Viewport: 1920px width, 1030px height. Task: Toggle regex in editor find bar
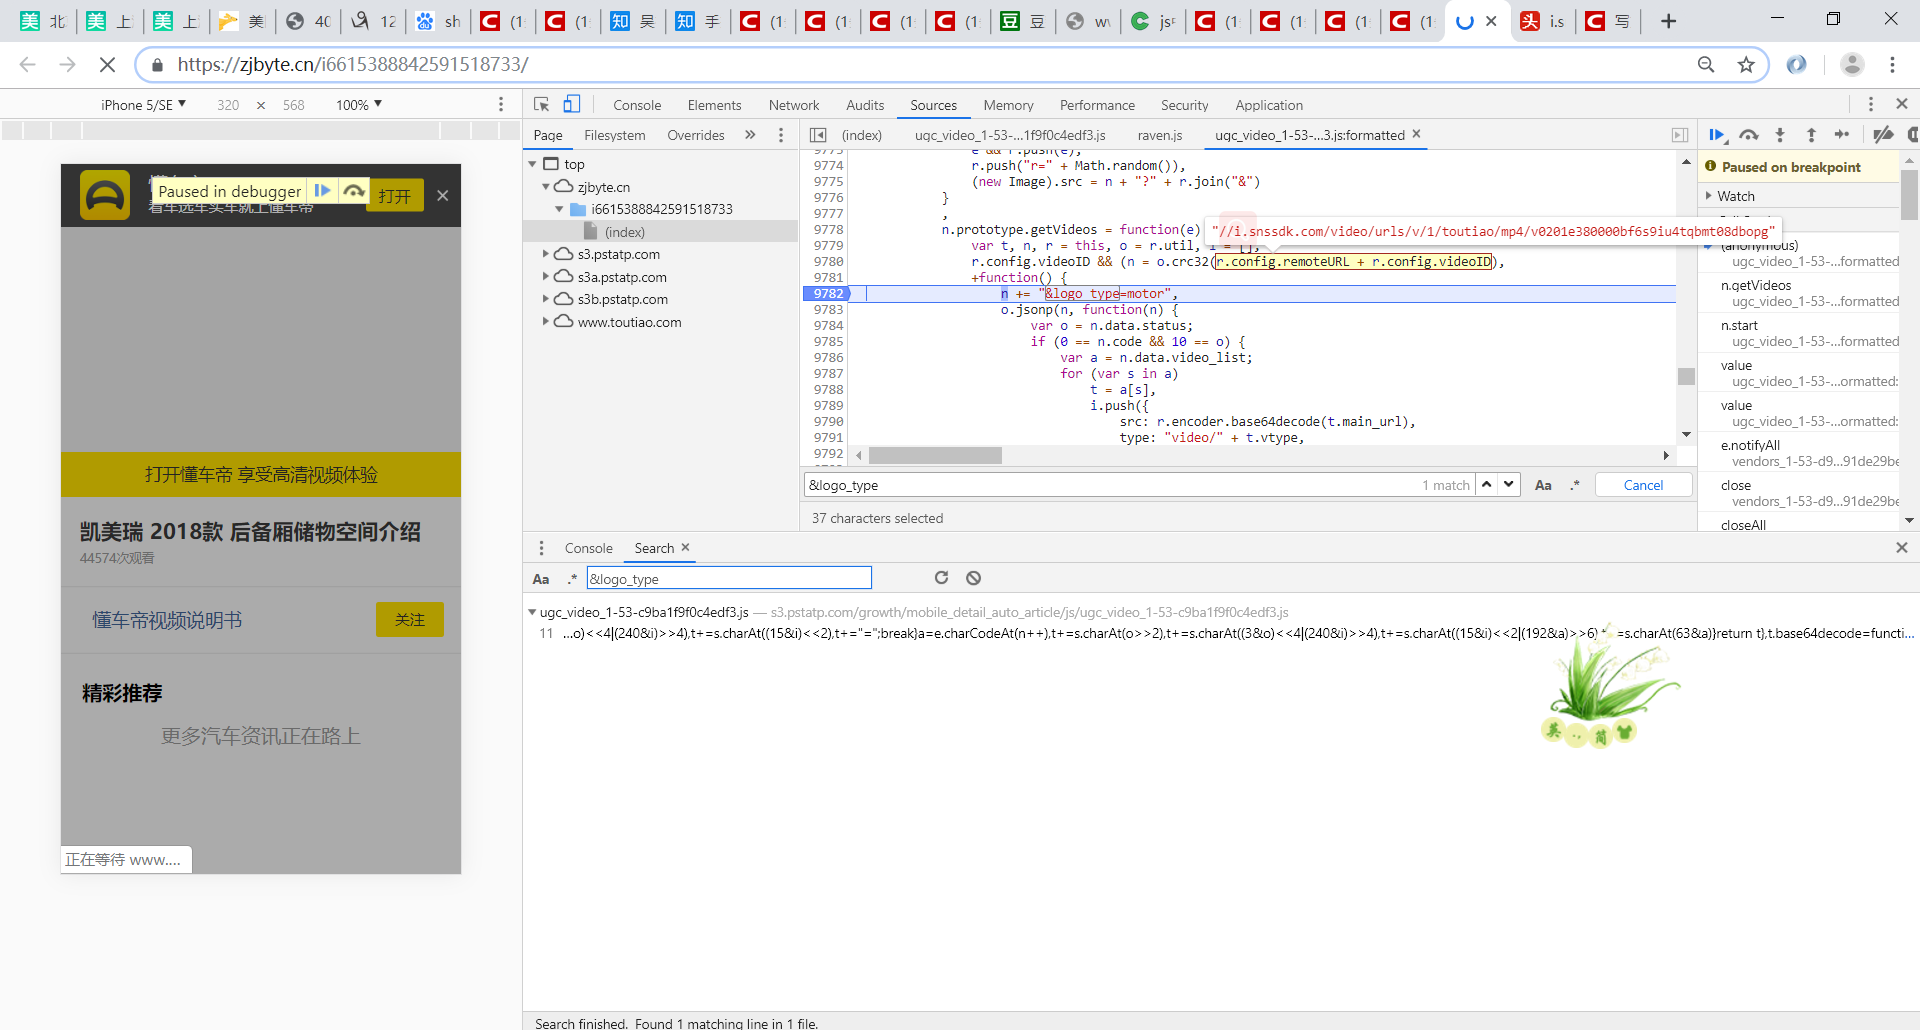pos(1575,485)
